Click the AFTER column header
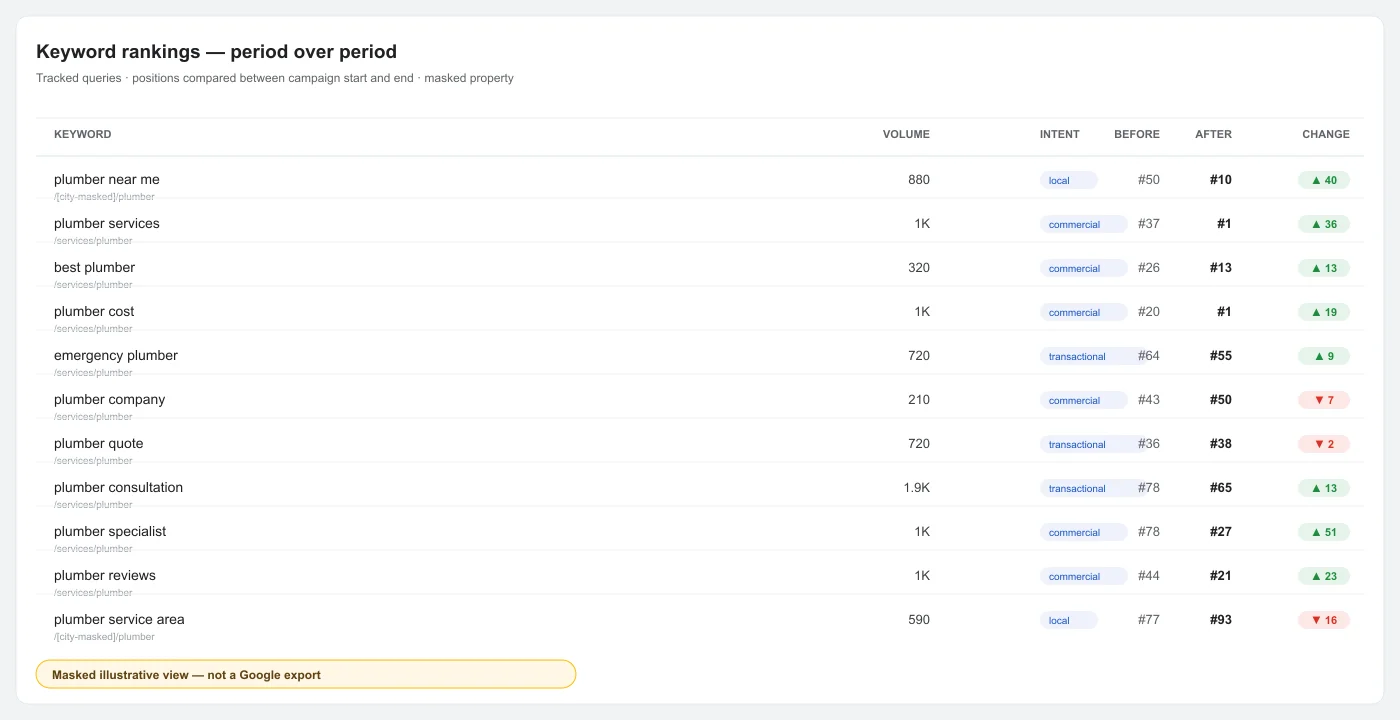Viewport: 1400px width, 720px height. (1214, 134)
